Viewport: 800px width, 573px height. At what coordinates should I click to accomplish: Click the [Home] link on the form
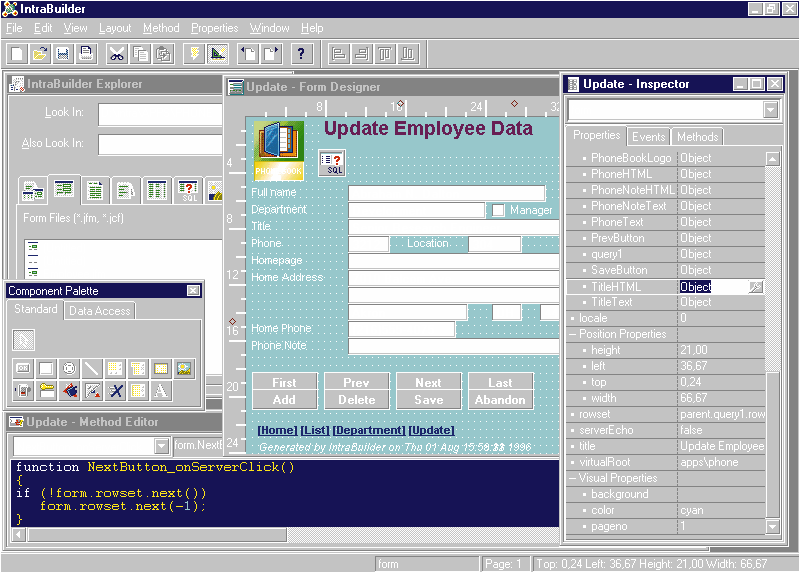click(277, 430)
